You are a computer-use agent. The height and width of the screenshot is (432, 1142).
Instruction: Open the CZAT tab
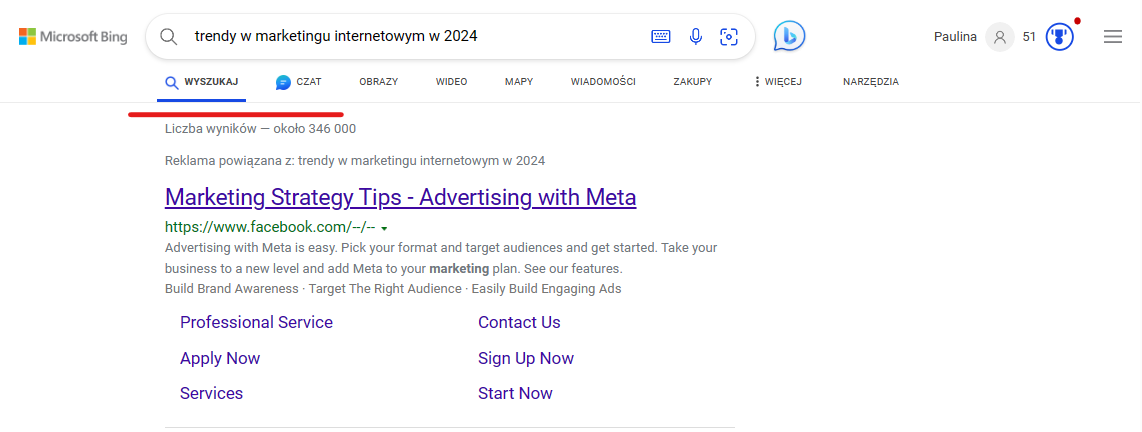[299, 82]
